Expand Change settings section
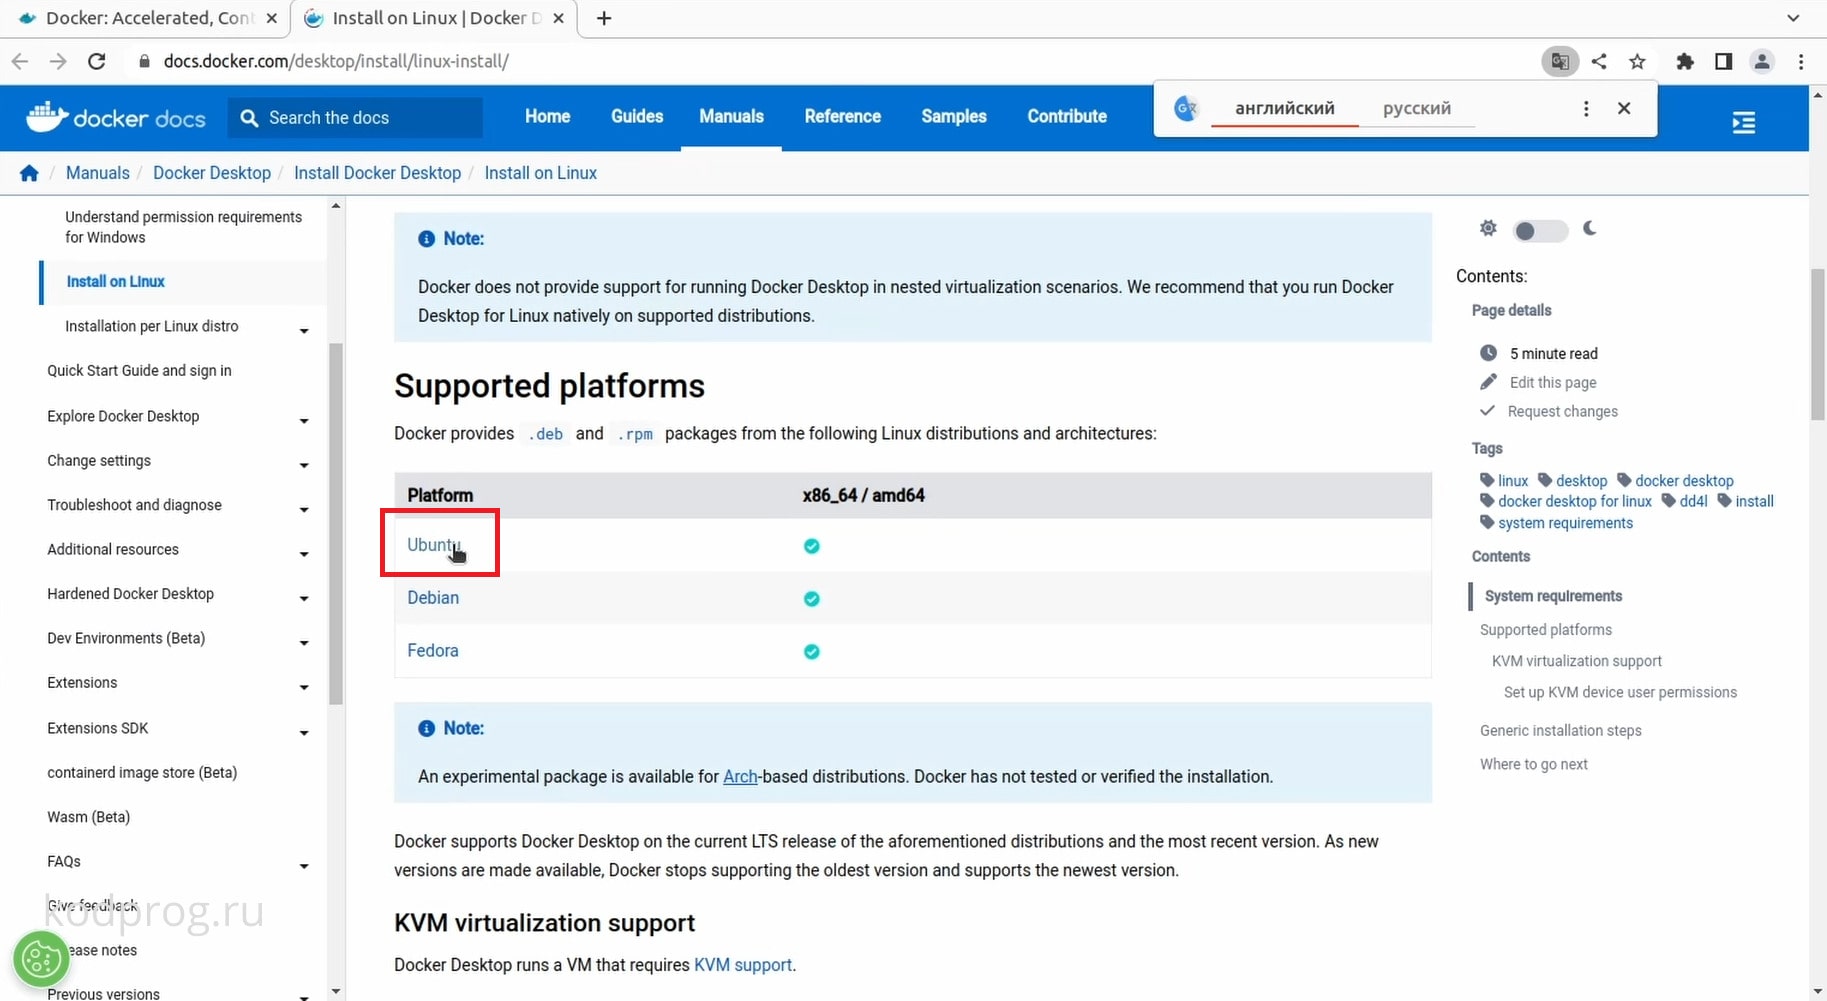Viewport: 1827px width, 1001px height. [x=304, y=465]
